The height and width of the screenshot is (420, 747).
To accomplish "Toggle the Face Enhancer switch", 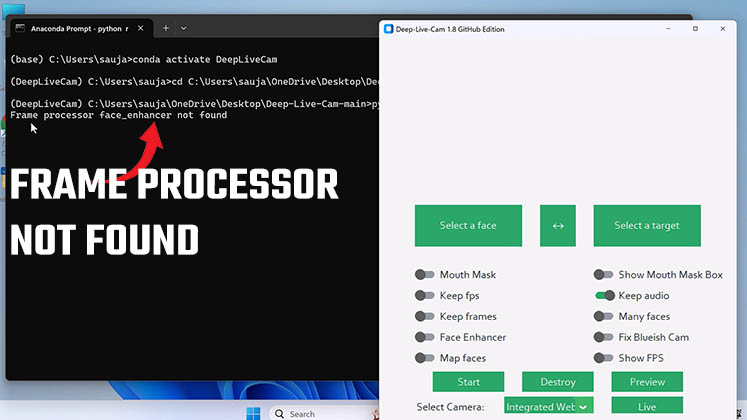I will pyautogui.click(x=424, y=337).
